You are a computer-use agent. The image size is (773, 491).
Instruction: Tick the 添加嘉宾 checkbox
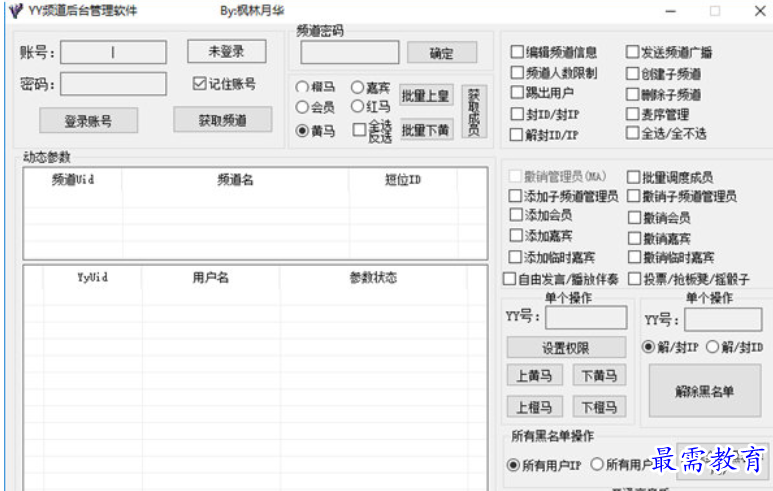tap(516, 235)
